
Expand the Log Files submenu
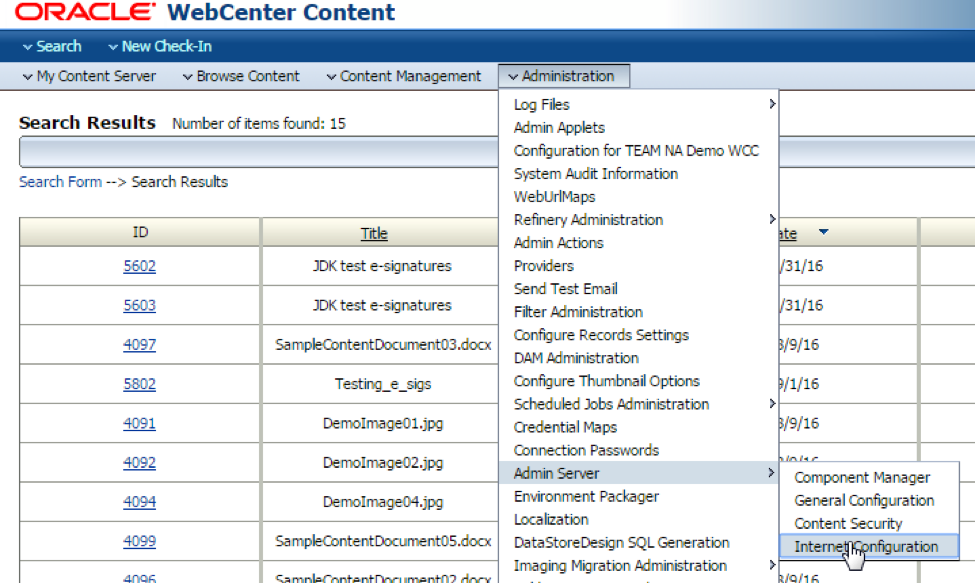[539, 104]
